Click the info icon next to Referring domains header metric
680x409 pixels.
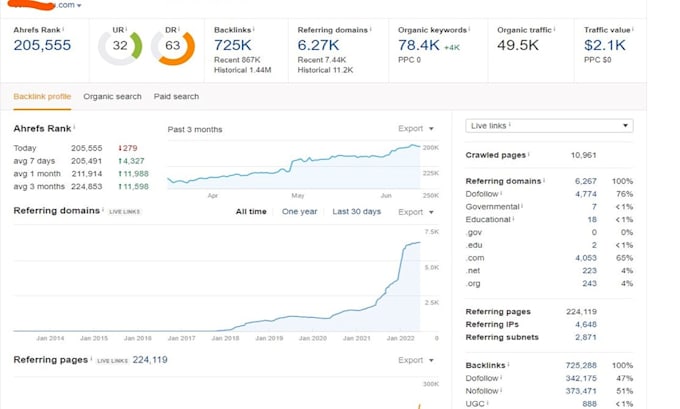[371, 29]
